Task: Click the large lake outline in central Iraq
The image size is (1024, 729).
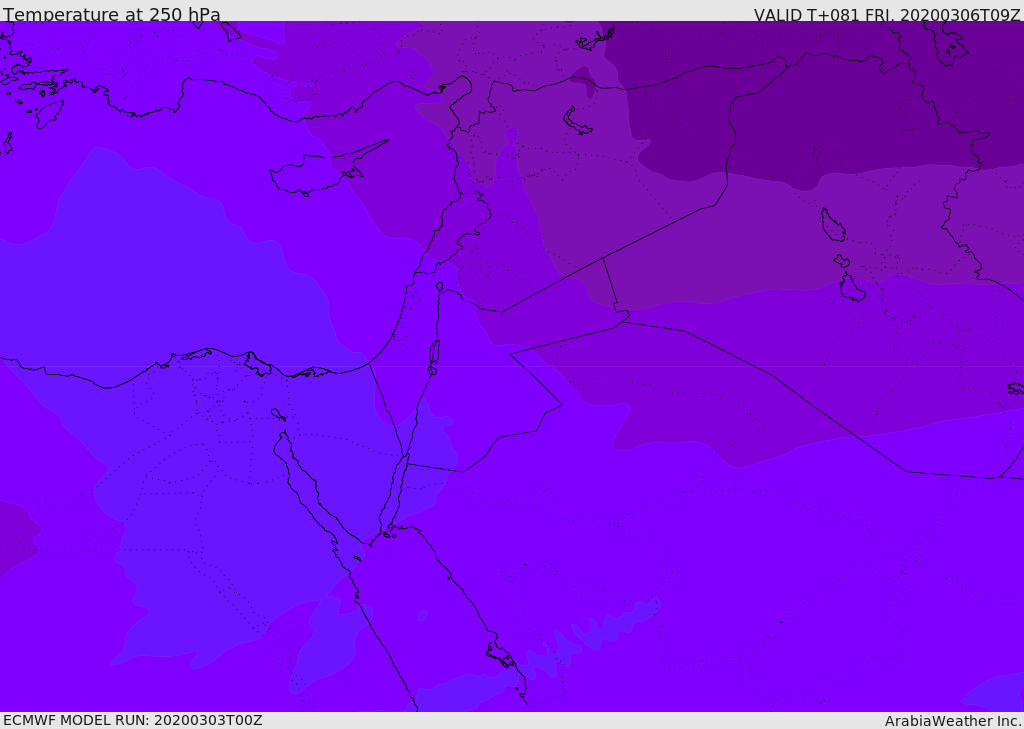Action: coord(832,225)
